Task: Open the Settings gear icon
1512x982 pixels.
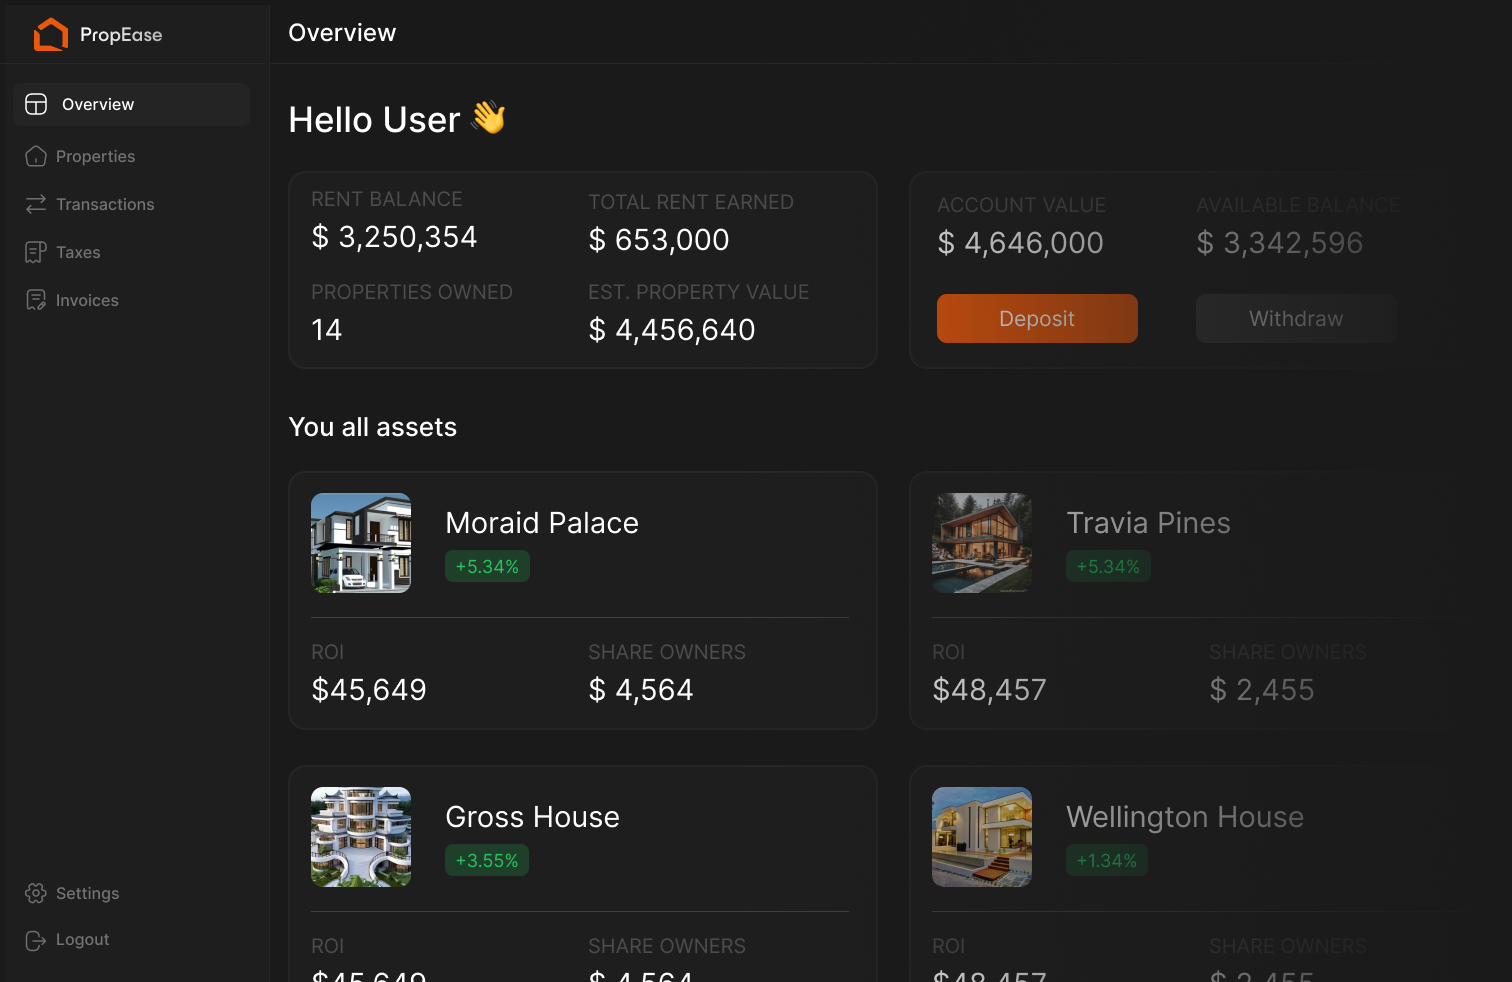Action: coord(36,893)
